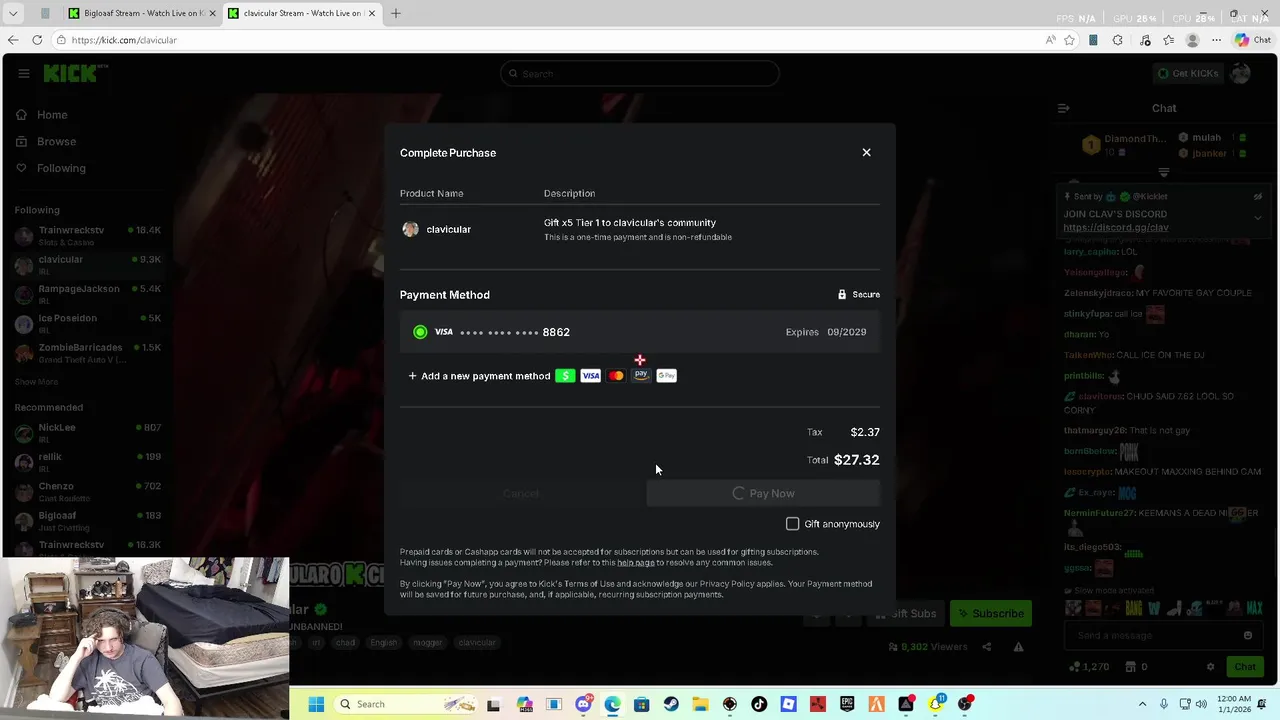Choose the Visa payment icon

[x=591, y=376]
